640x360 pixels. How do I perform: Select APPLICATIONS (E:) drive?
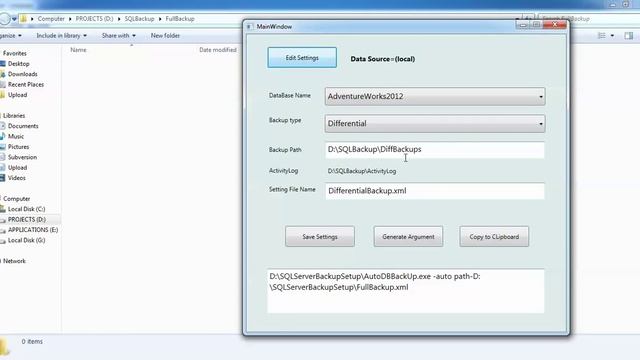coord(33,230)
